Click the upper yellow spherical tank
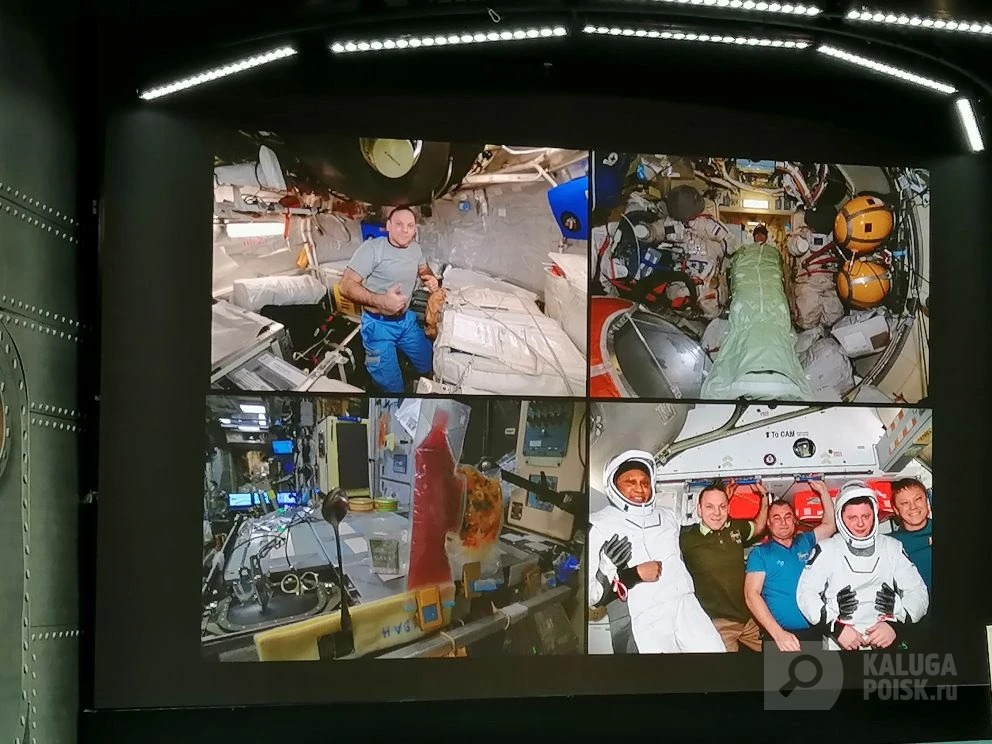This screenshot has height=744, width=992. 863,224
